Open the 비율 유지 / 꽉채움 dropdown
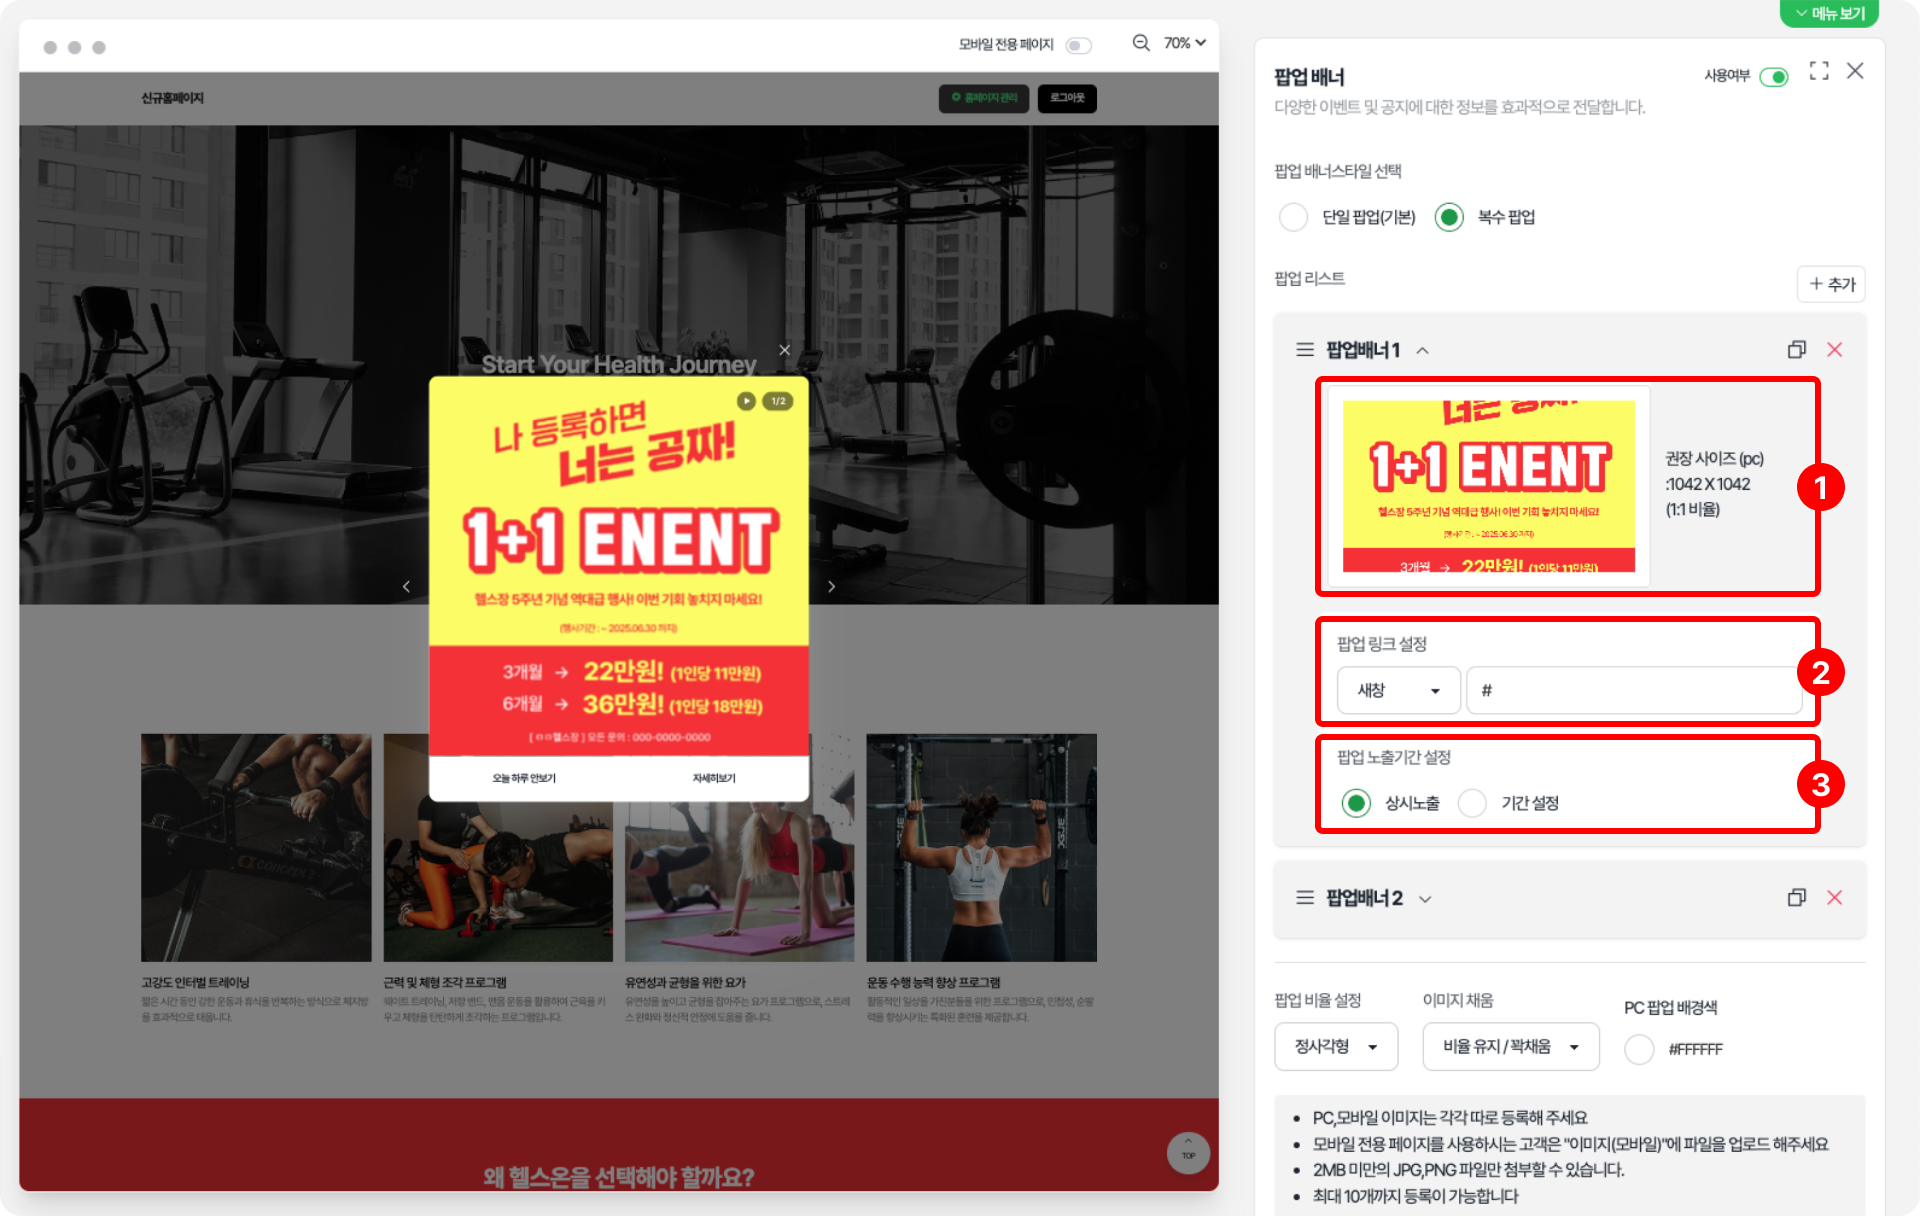This screenshot has width=1920, height=1216. pyautogui.click(x=1511, y=1047)
